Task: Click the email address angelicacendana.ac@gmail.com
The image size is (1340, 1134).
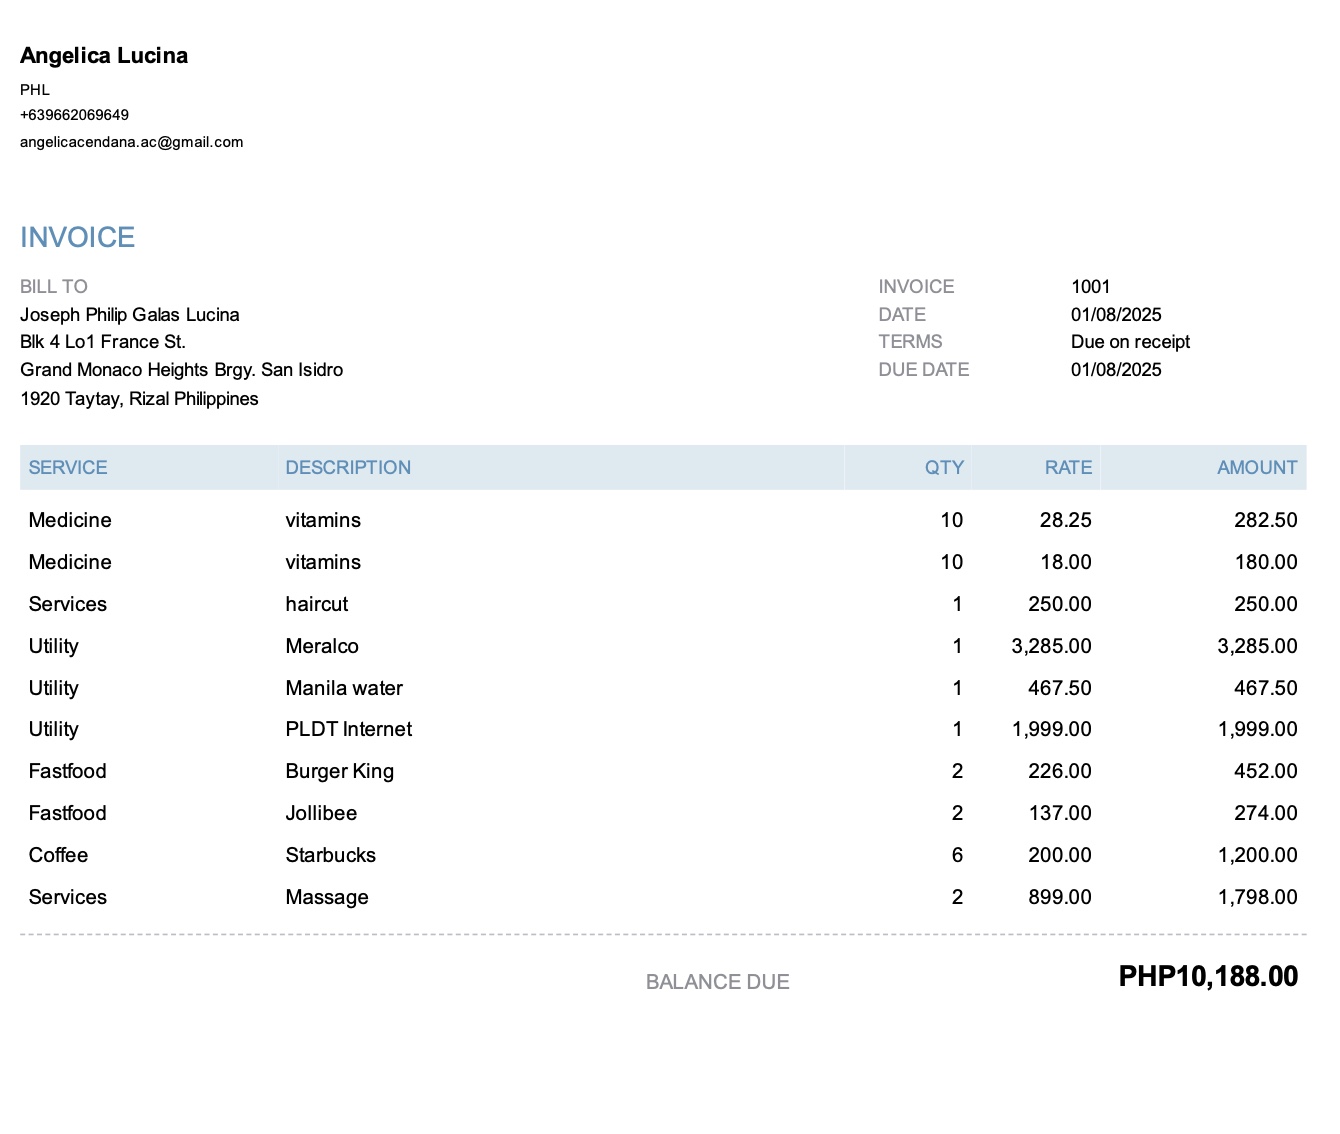Action: pos(131,142)
